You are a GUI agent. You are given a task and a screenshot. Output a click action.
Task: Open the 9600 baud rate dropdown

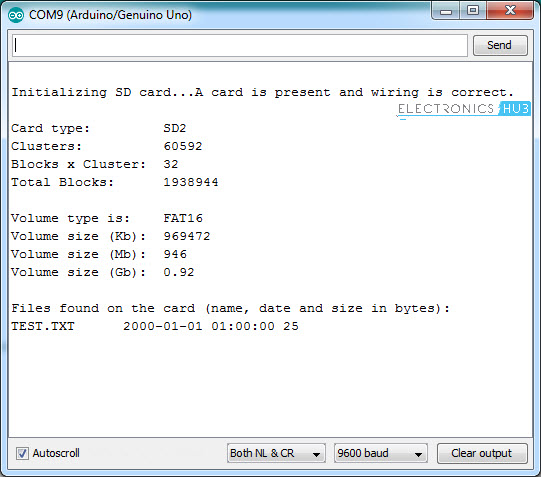click(381, 453)
